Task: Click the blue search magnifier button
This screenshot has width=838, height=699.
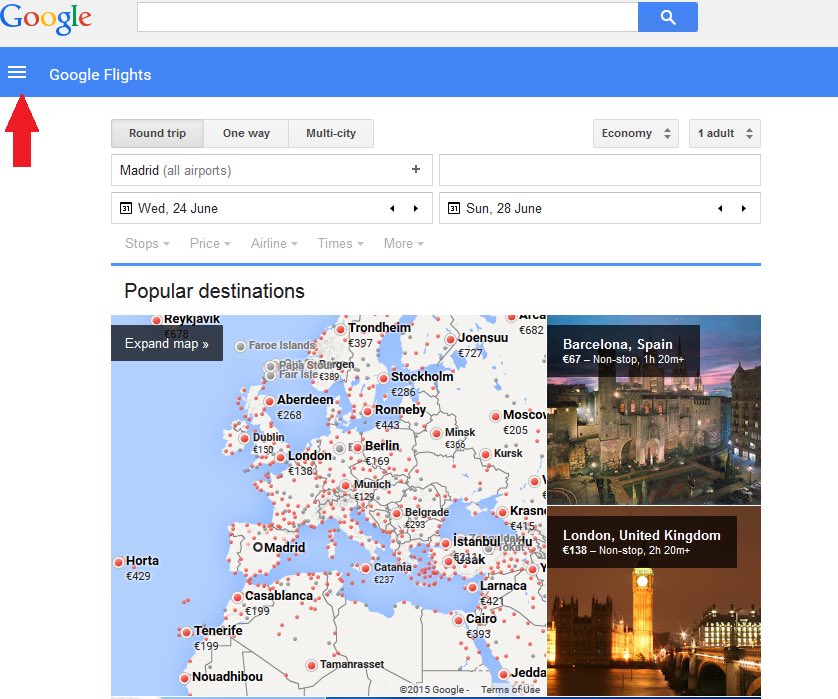Action: click(668, 17)
